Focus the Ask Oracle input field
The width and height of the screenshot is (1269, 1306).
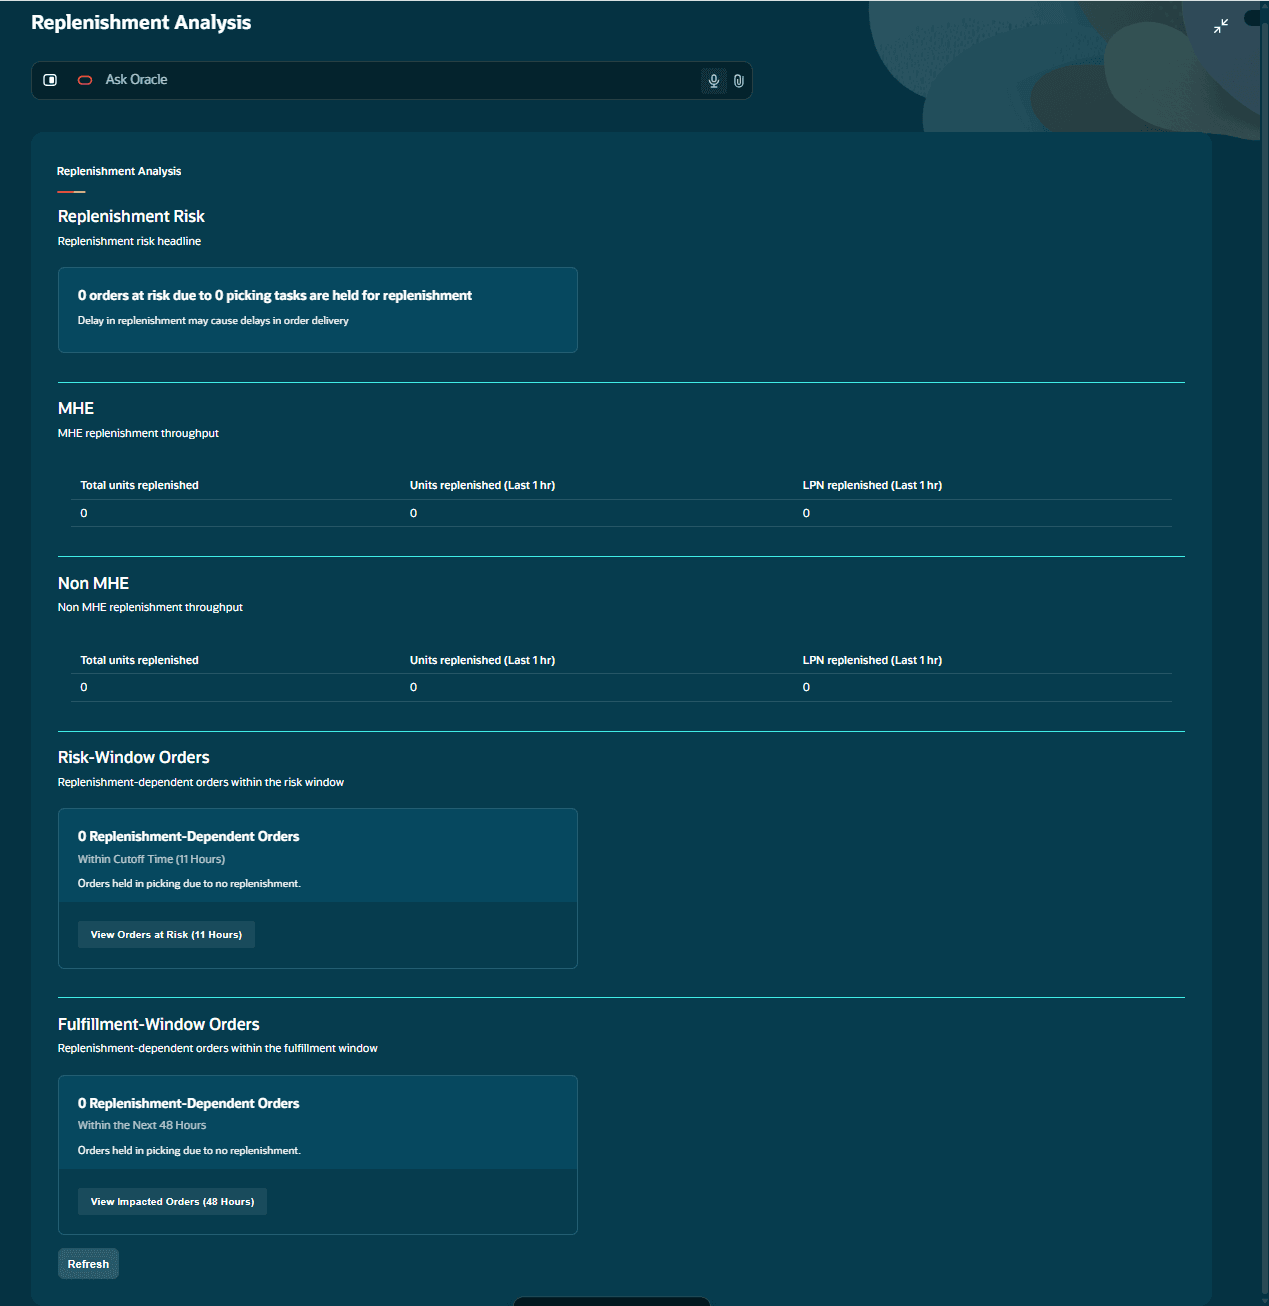392,80
